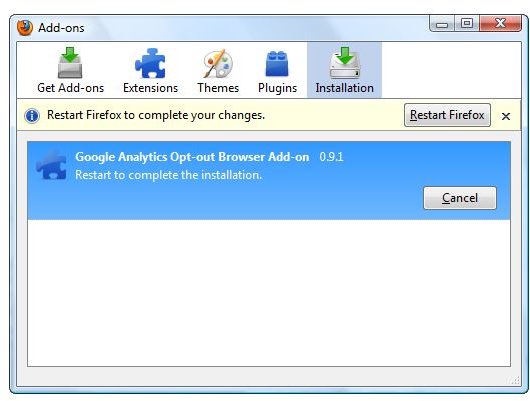The width and height of the screenshot is (530, 401).
Task: Select the Plugins blue brick icon
Action: [277, 63]
